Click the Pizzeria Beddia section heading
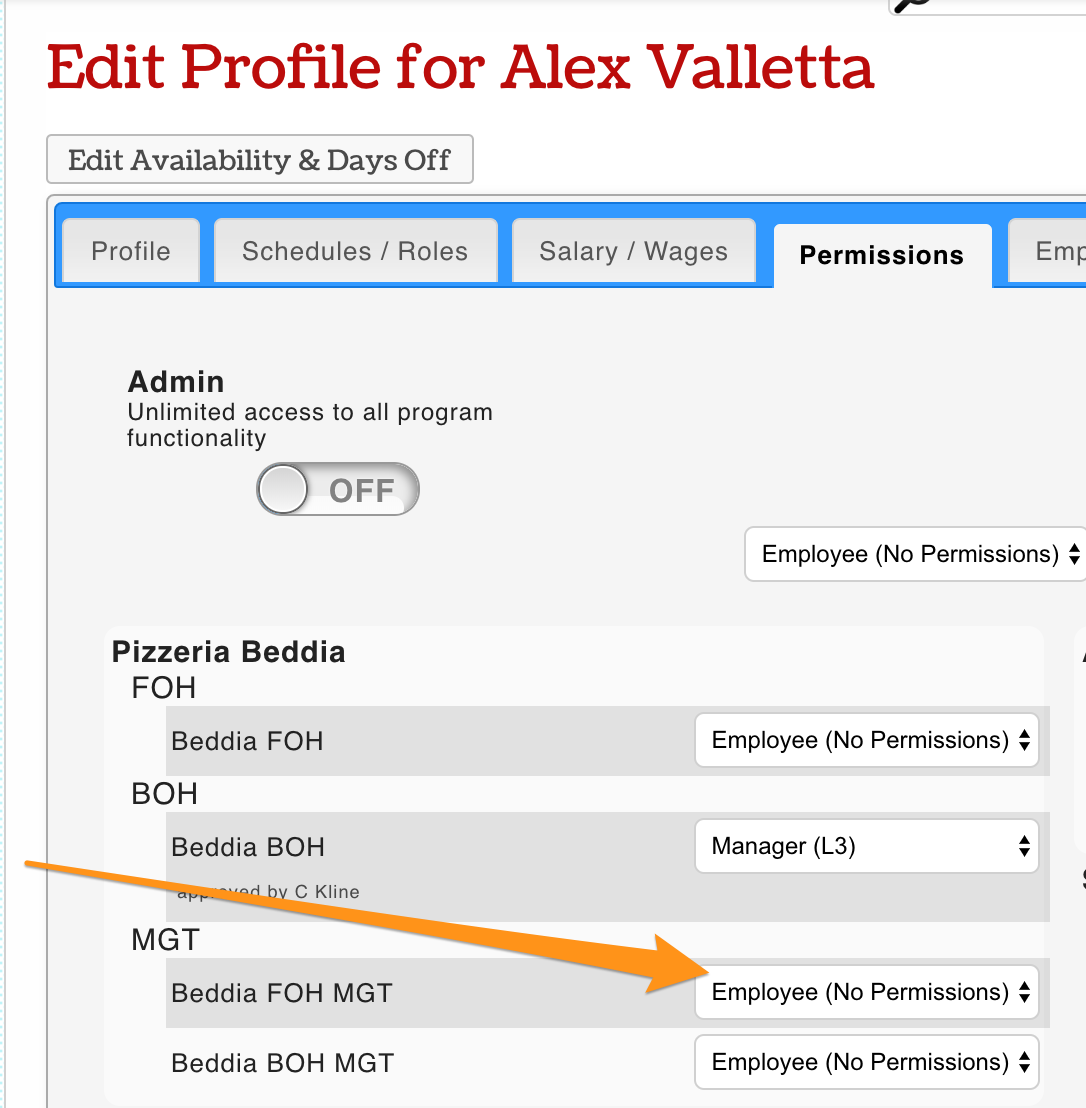 (229, 652)
